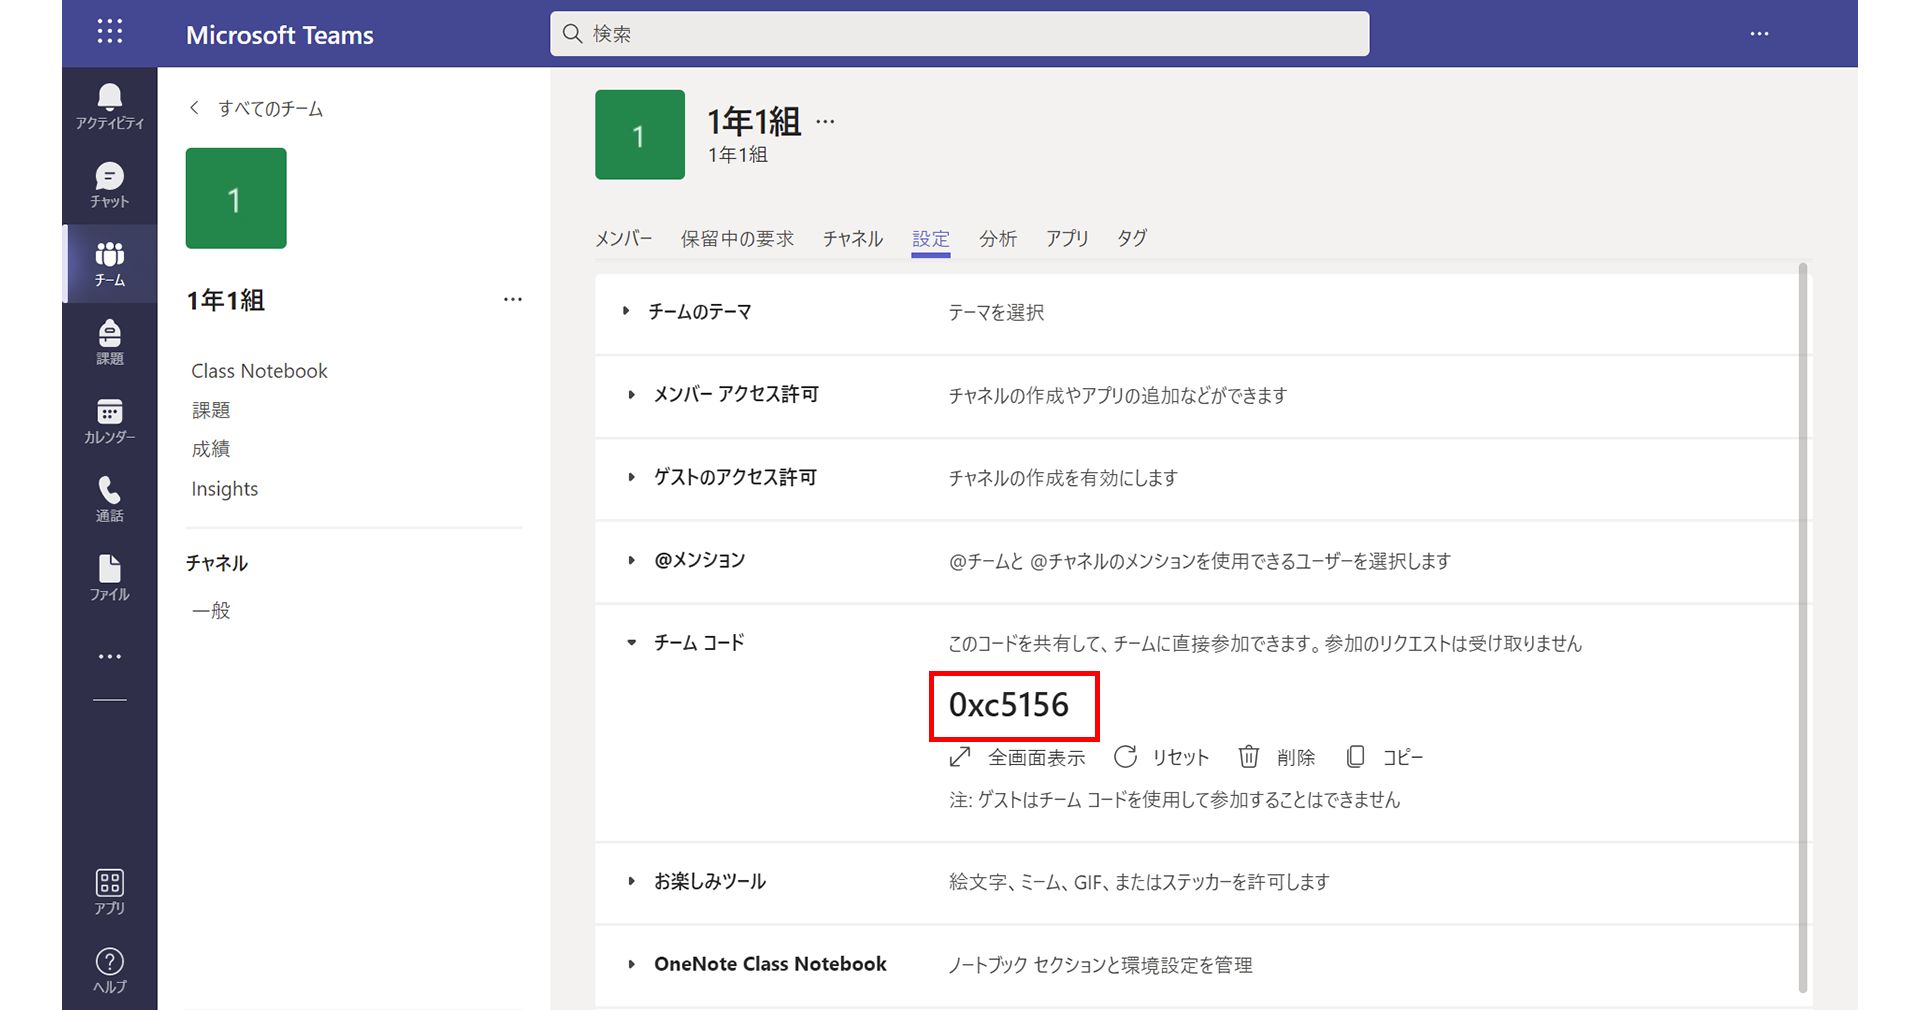Click the search magnifier icon
1920x1010 pixels.
coord(572,34)
